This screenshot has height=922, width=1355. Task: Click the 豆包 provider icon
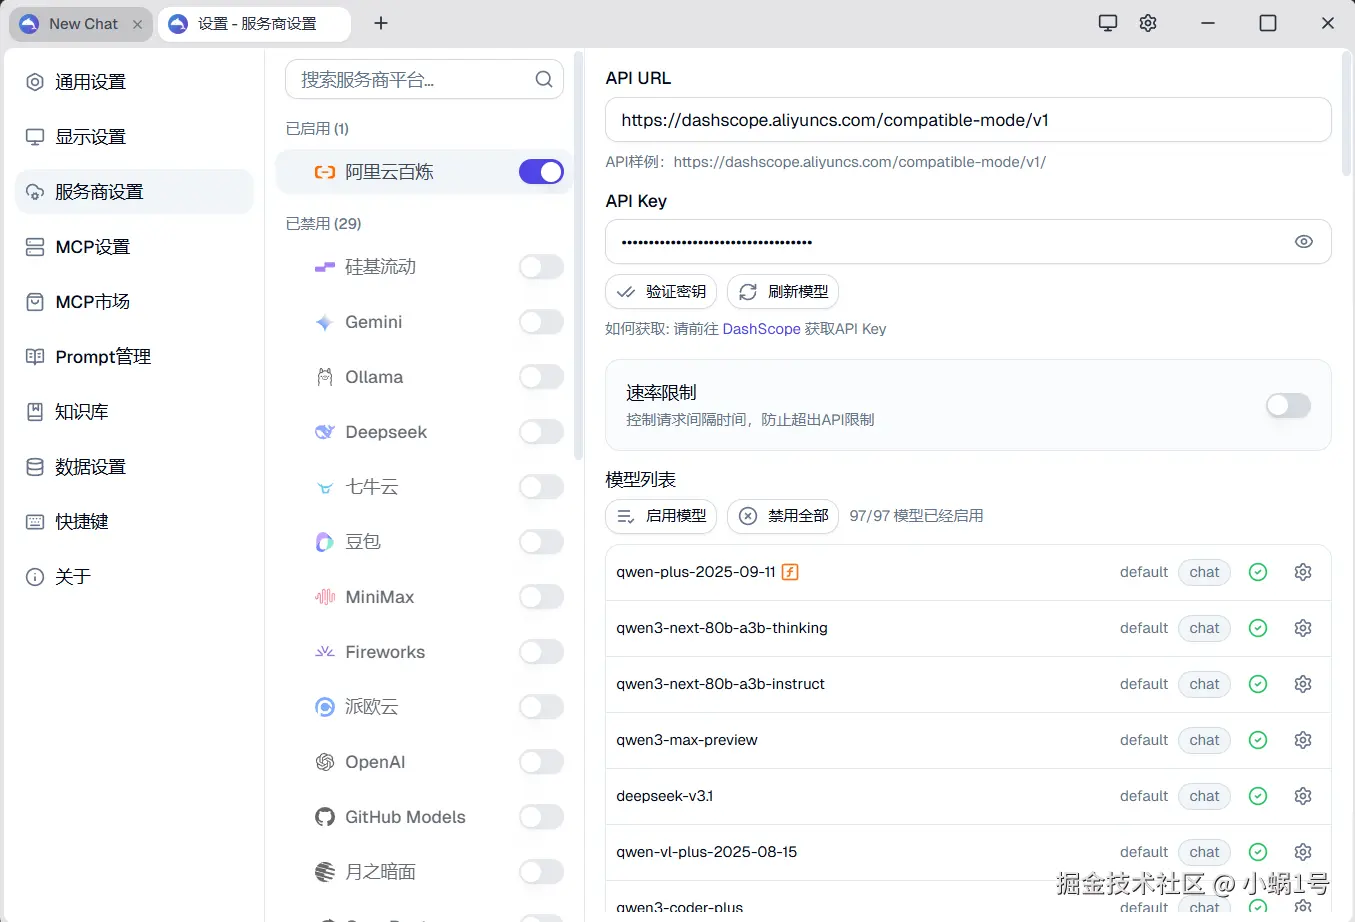click(x=325, y=542)
